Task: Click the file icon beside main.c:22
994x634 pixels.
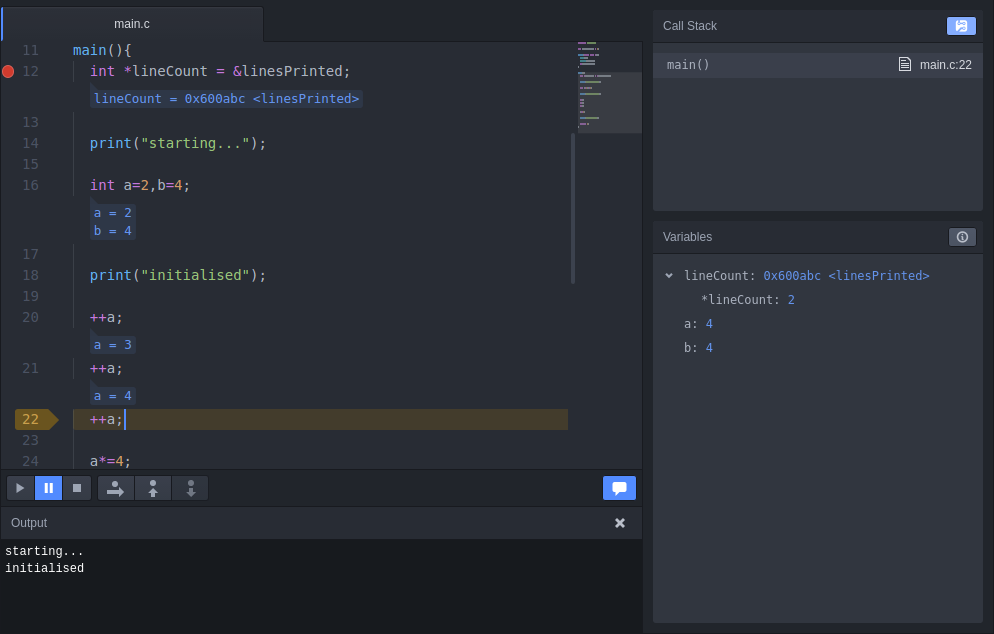Action: click(x=905, y=65)
